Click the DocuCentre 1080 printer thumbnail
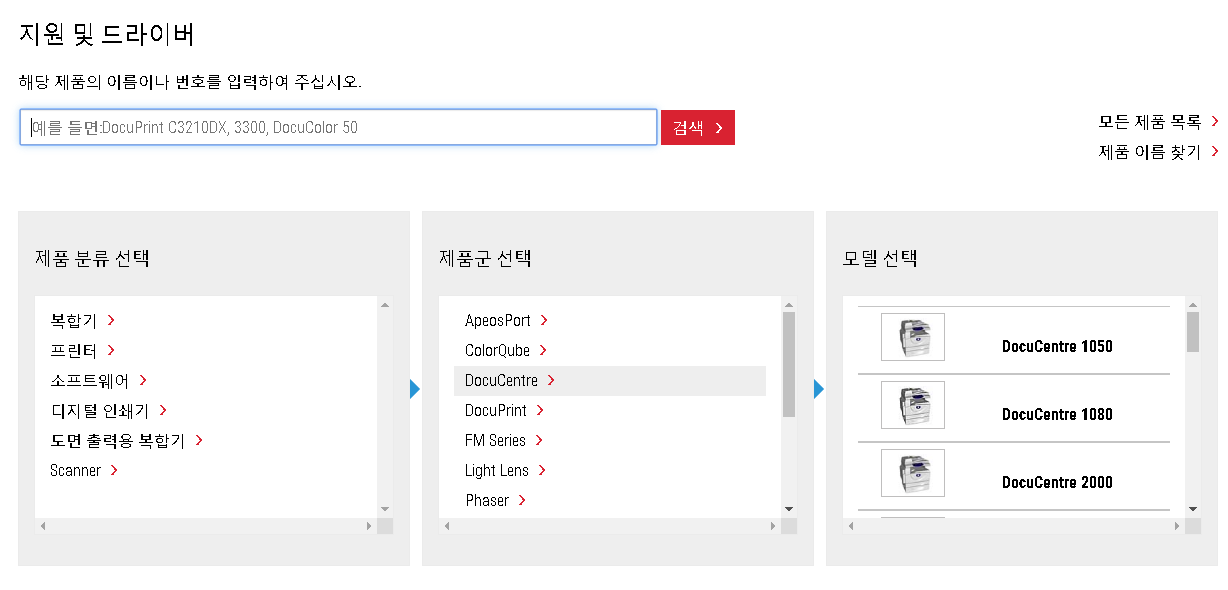 913,405
